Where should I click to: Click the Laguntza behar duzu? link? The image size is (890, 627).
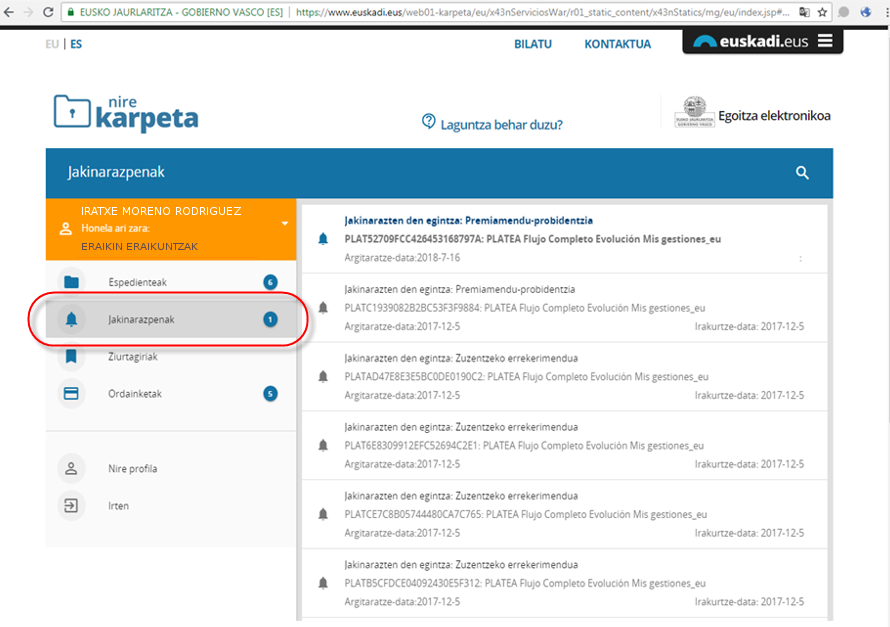[502, 125]
